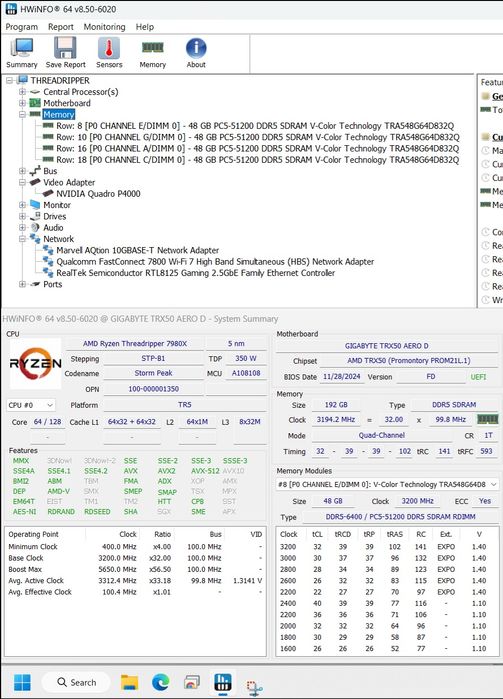Open the Summary toolbar icon
The image size is (503, 699).
(x=21, y=53)
